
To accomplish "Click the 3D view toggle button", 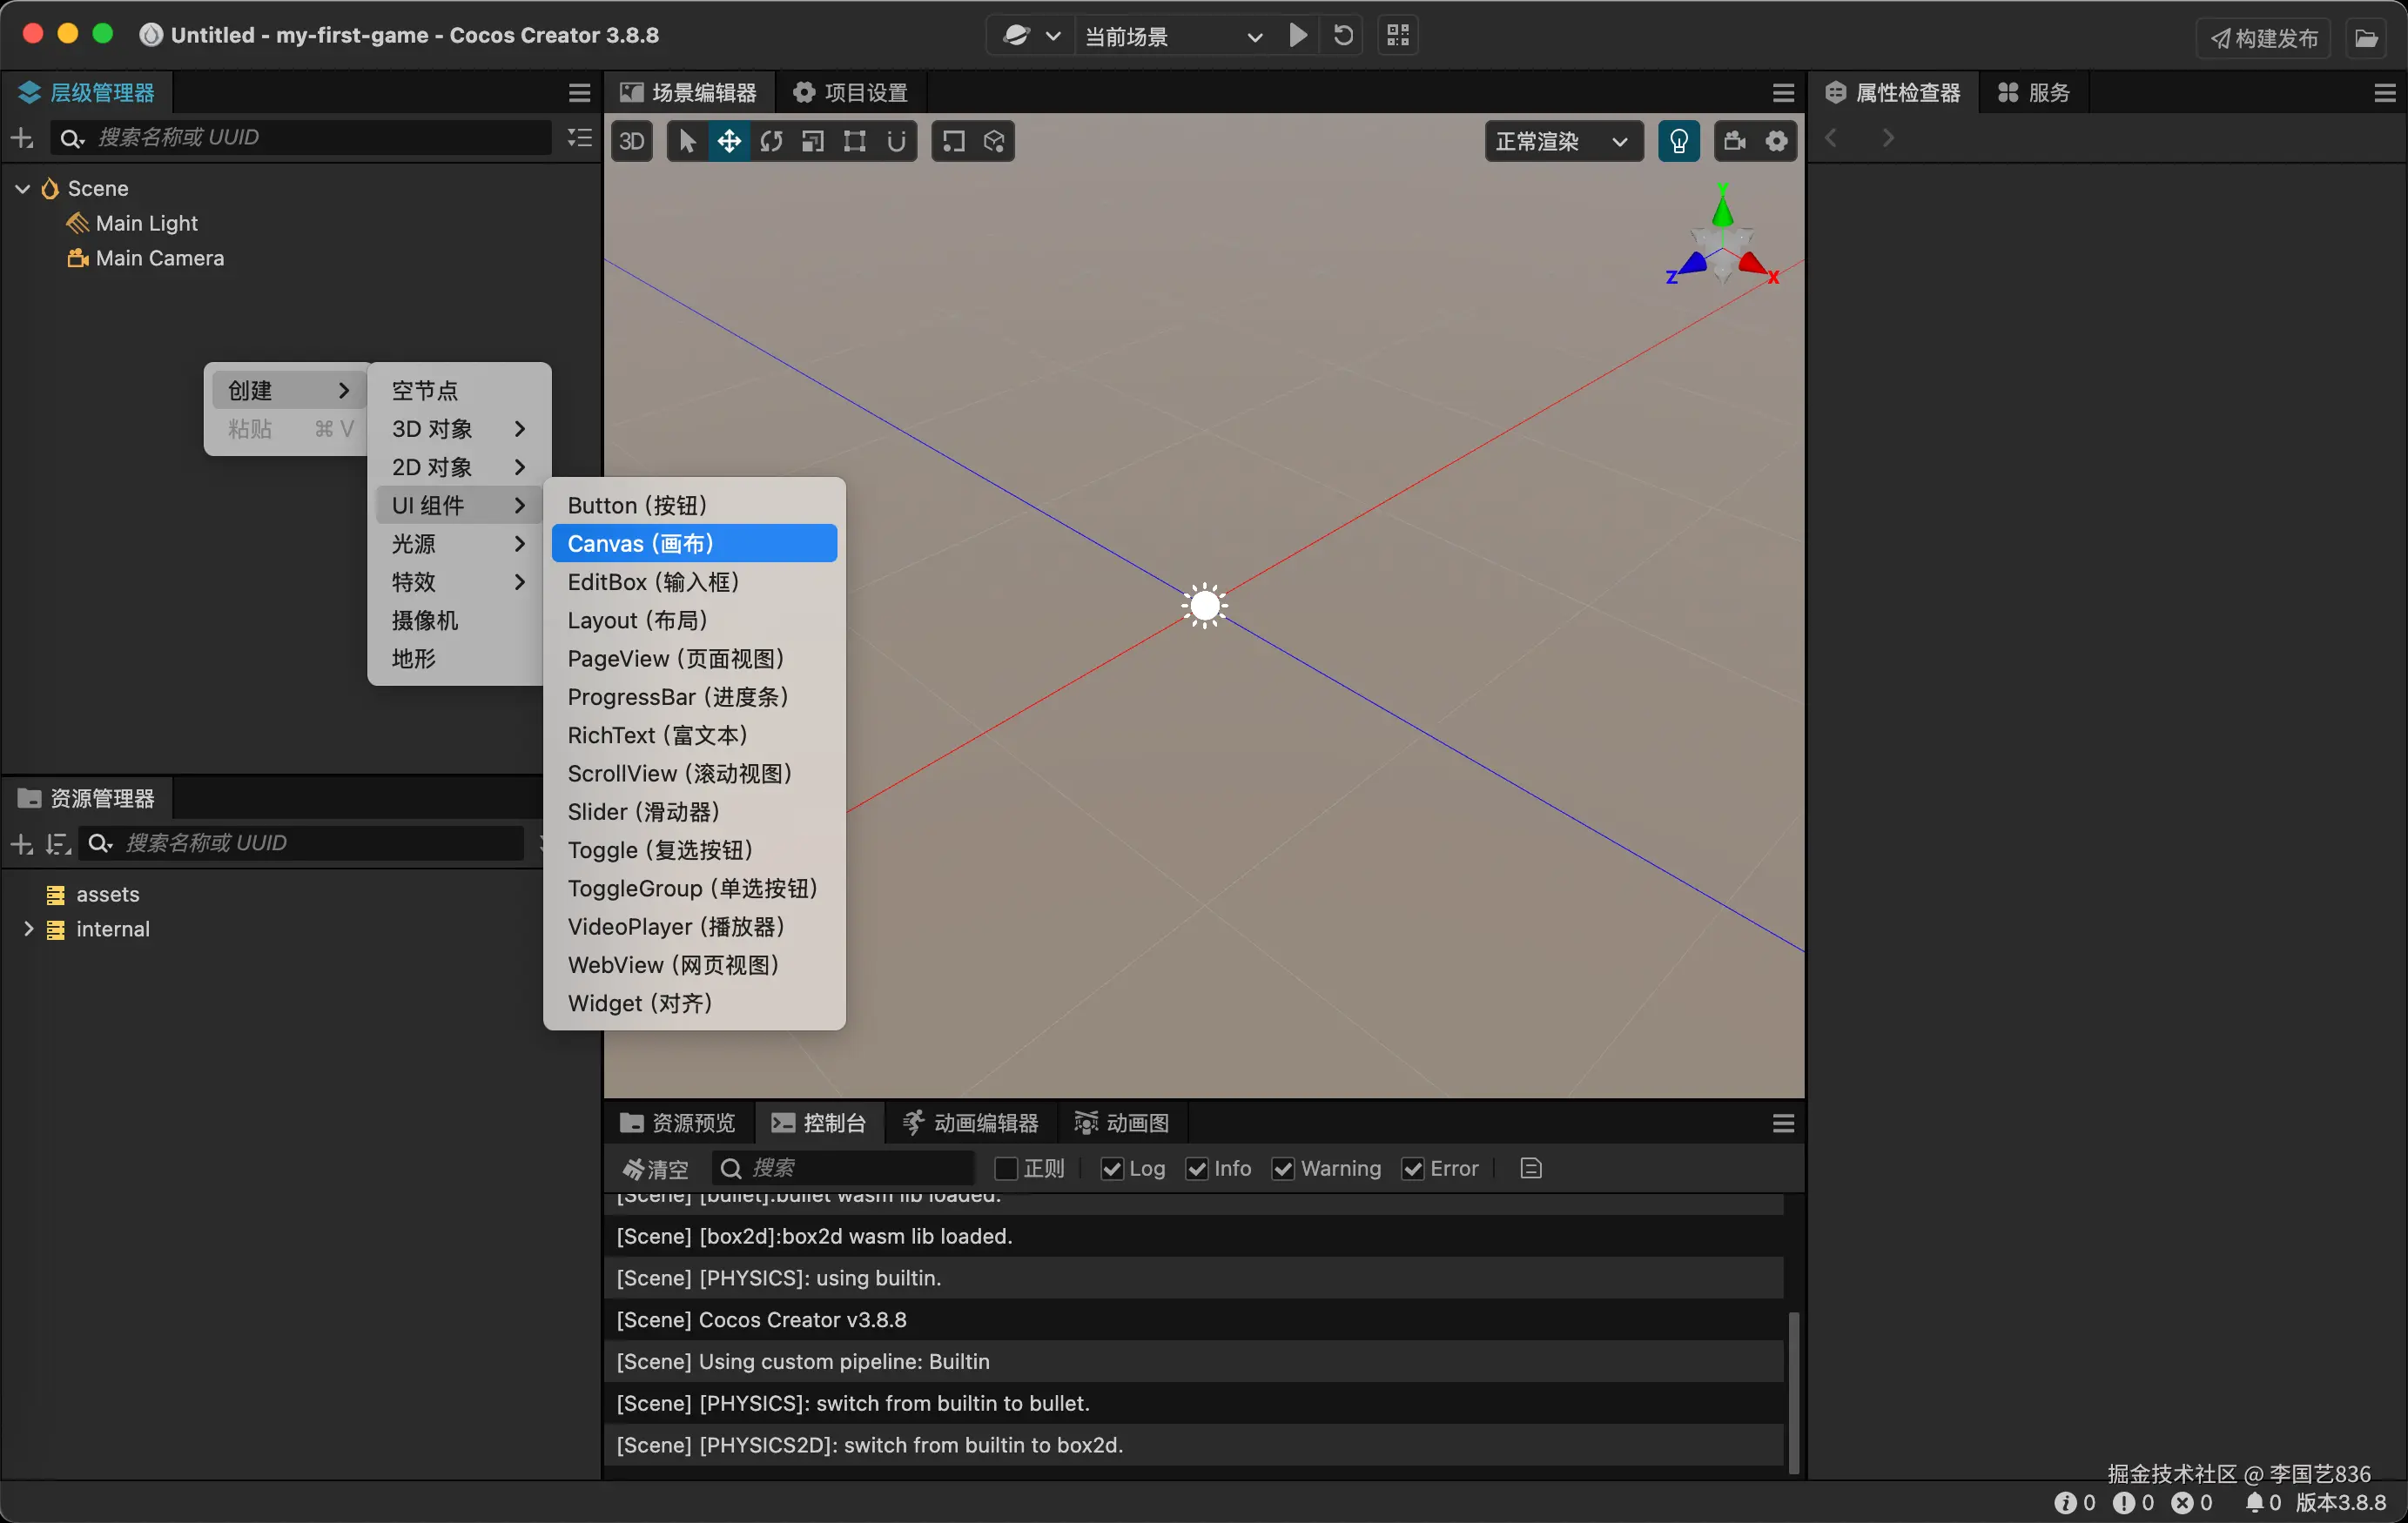I will click(632, 141).
